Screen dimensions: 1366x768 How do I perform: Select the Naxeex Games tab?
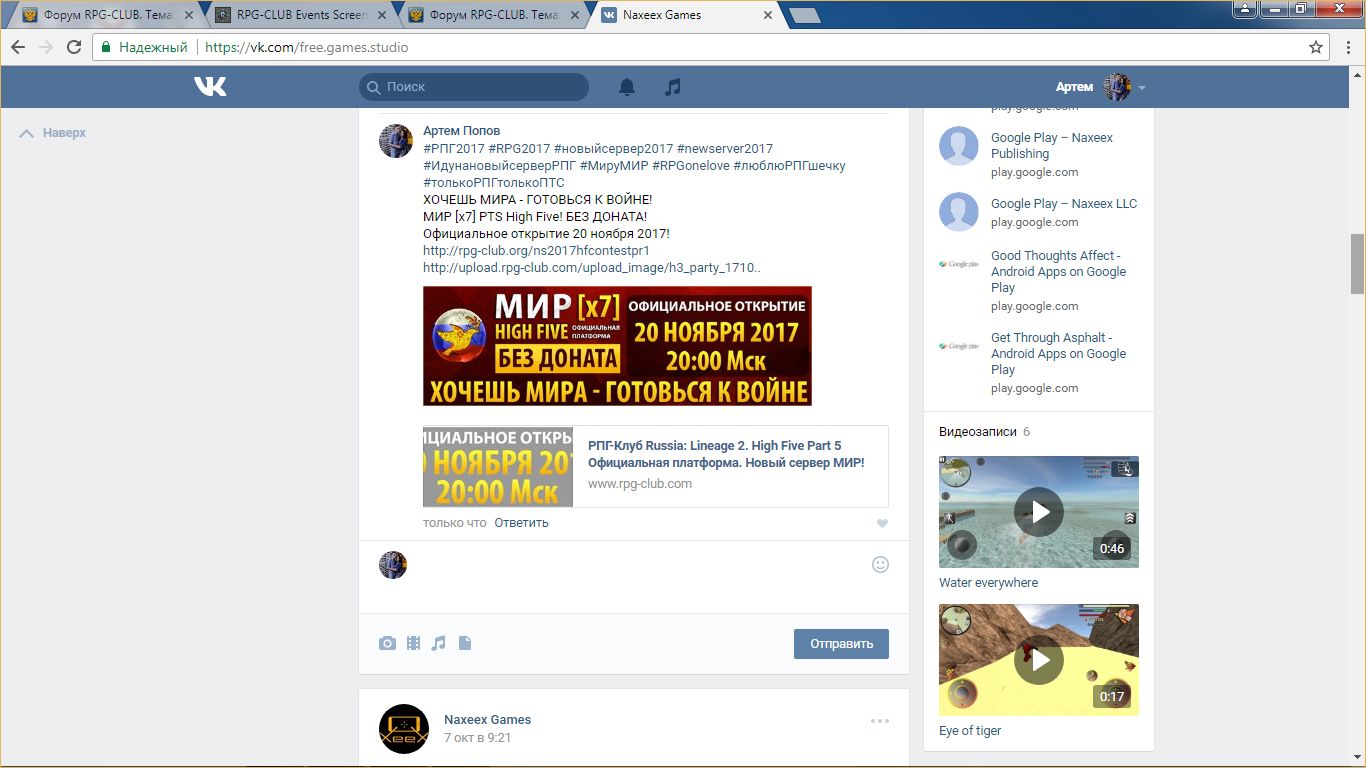coord(688,15)
